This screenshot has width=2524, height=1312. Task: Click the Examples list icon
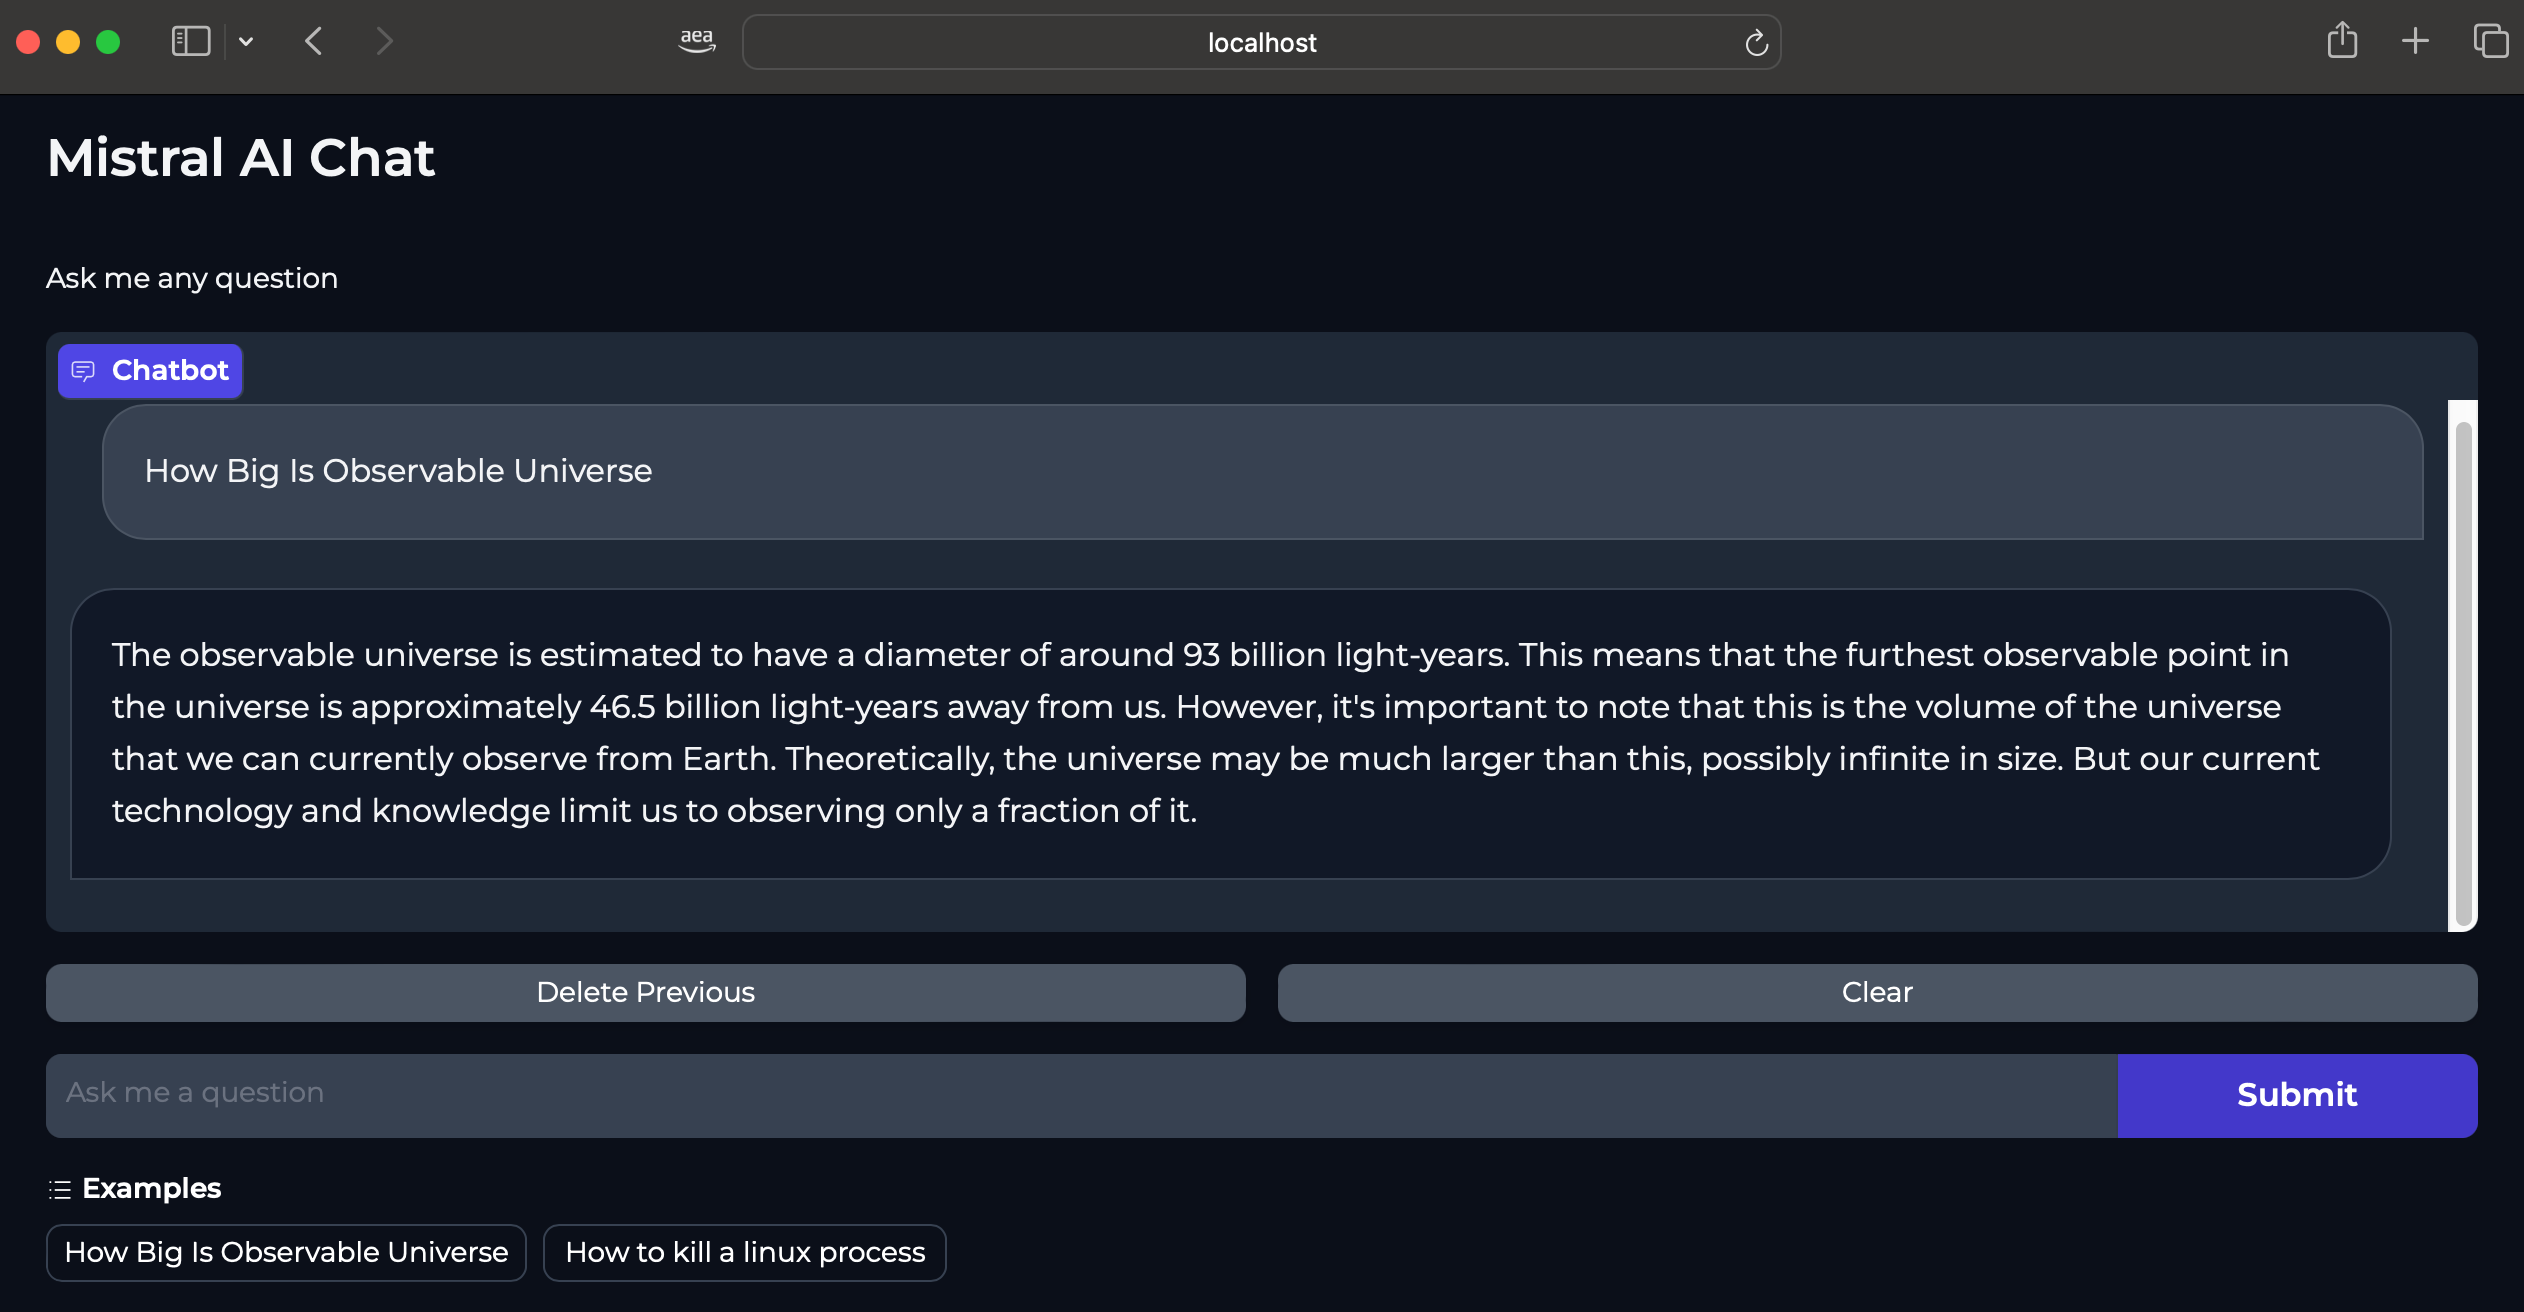pos(60,1189)
